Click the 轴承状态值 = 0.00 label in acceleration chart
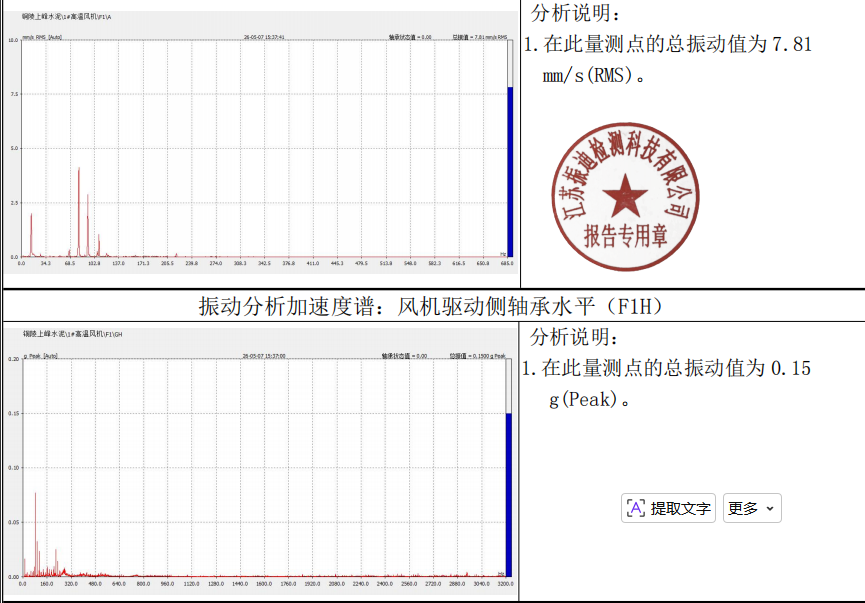The image size is (865, 603). point(404,356)
